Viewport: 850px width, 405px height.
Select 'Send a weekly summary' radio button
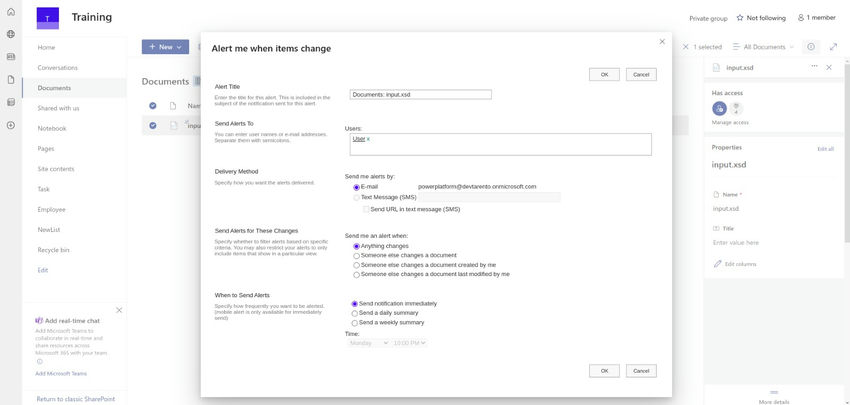click(x=355, y=322)
